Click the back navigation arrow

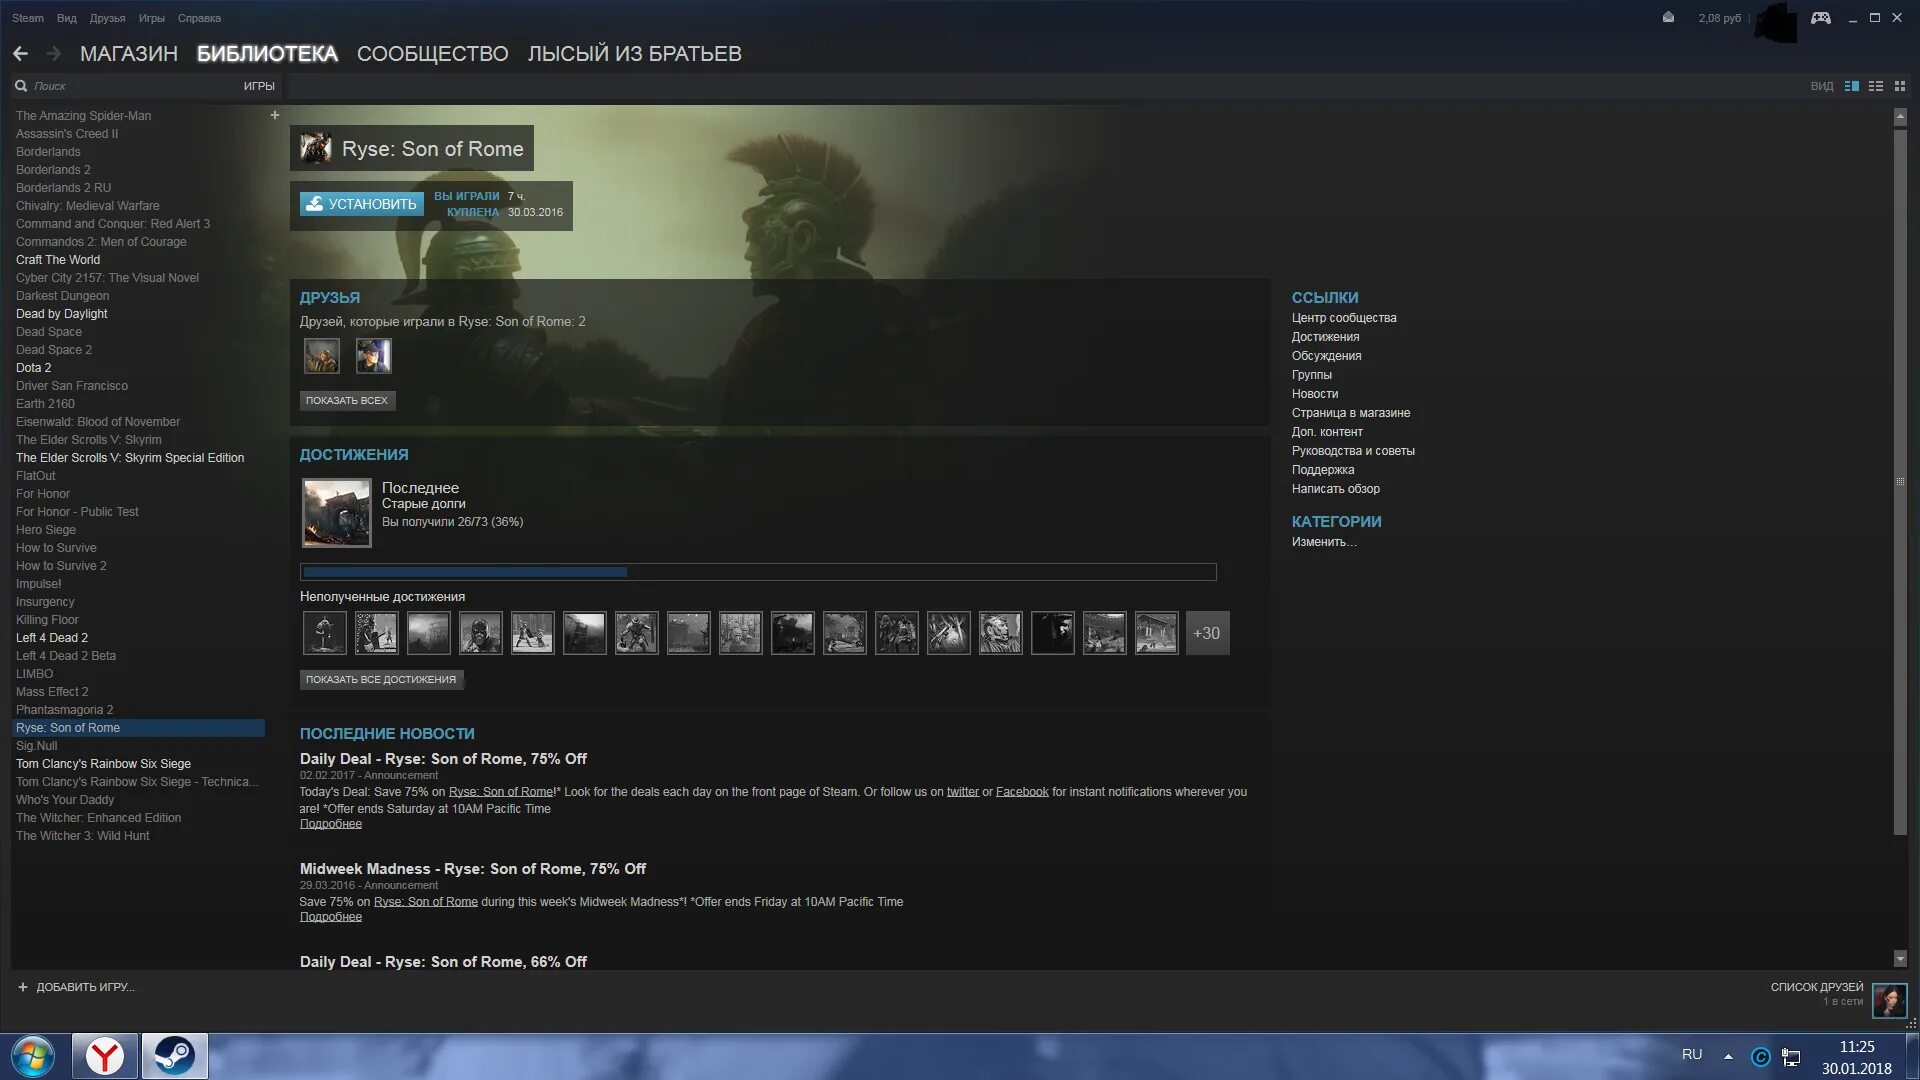tap(20, 54)
